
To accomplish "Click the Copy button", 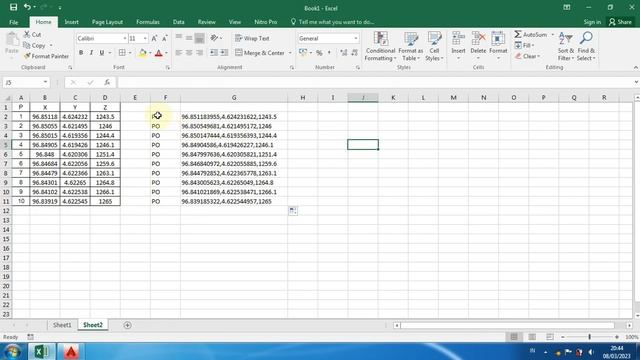I will click(x=34, y=45).
